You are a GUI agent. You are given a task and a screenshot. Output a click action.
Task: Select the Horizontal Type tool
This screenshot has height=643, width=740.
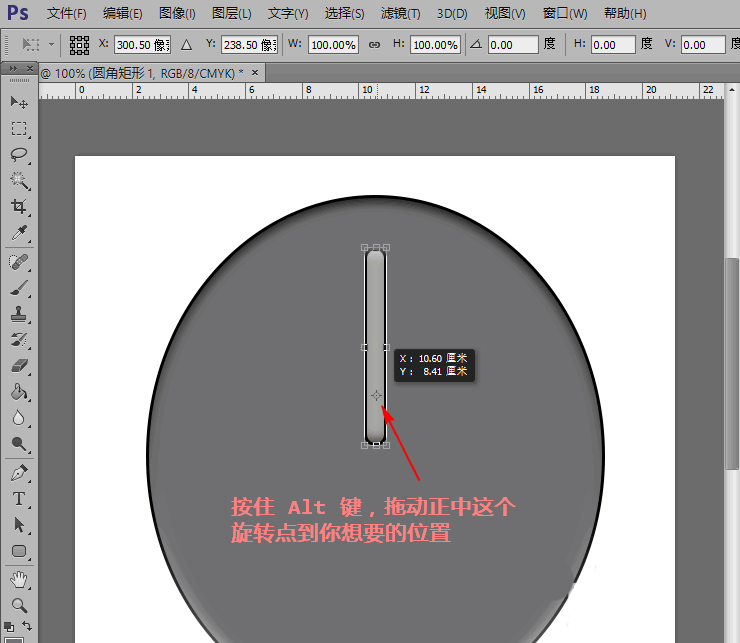pyautogui.click(x=19, y=499)
